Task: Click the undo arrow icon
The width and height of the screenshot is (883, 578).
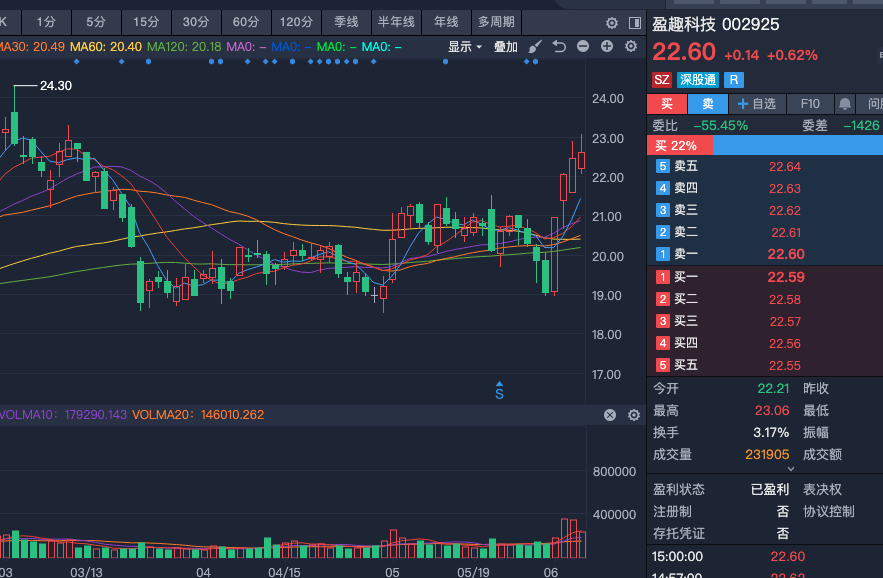Action: [559, 46]
